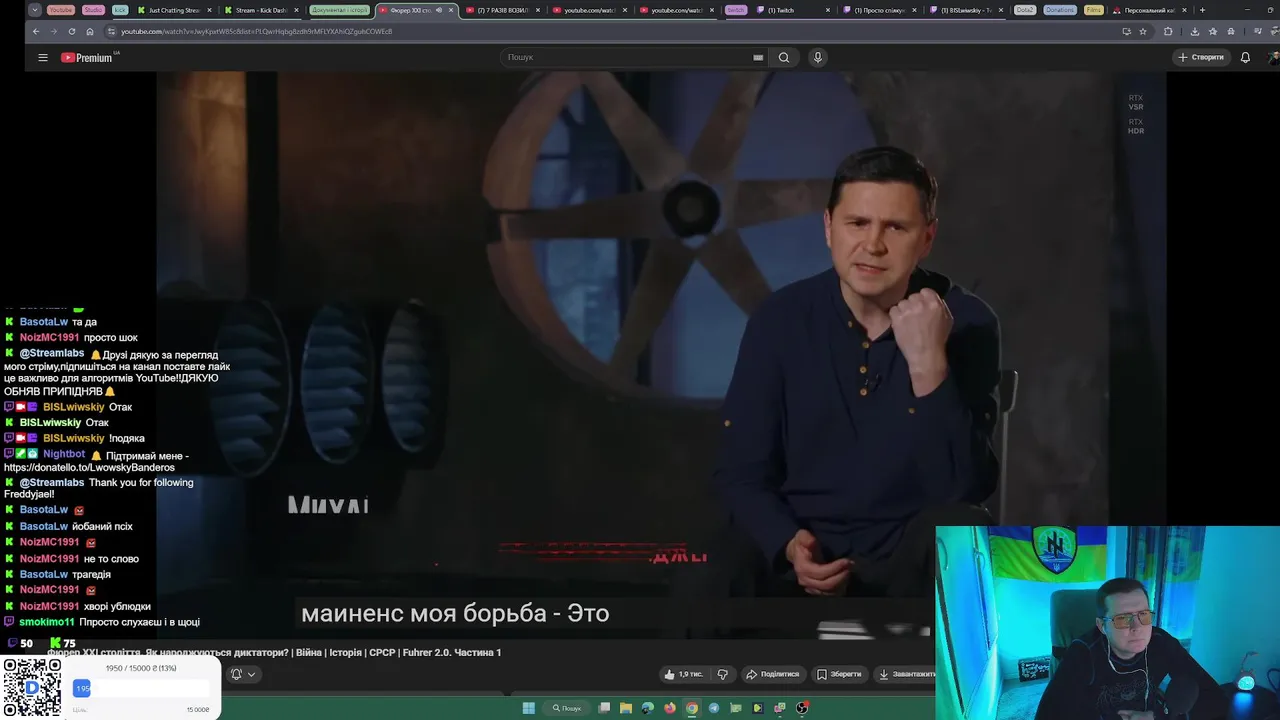Open the on-screen keyboard icon in search box
This screenshot has height=720, width=1280.
coord(758,57)
